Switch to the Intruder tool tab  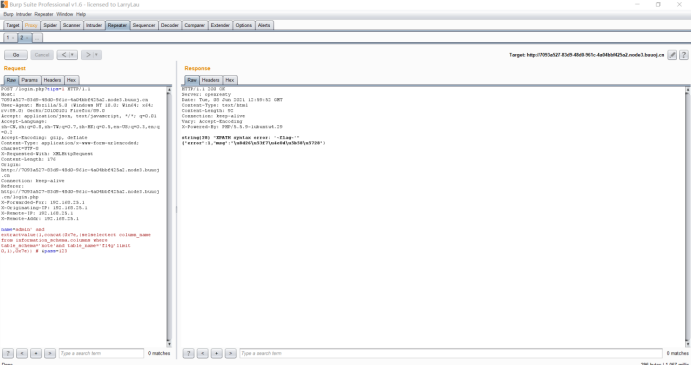click(94, 25)
